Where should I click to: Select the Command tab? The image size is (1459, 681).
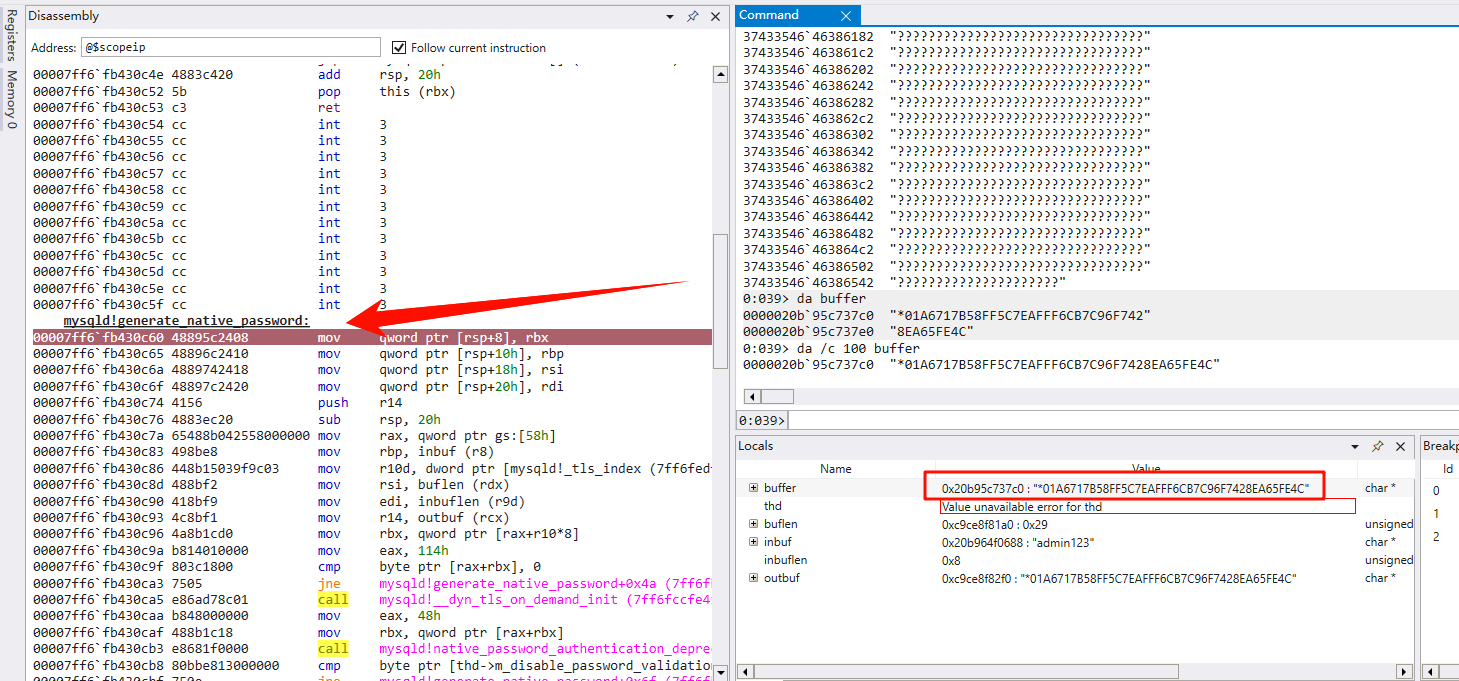(769, 15)
